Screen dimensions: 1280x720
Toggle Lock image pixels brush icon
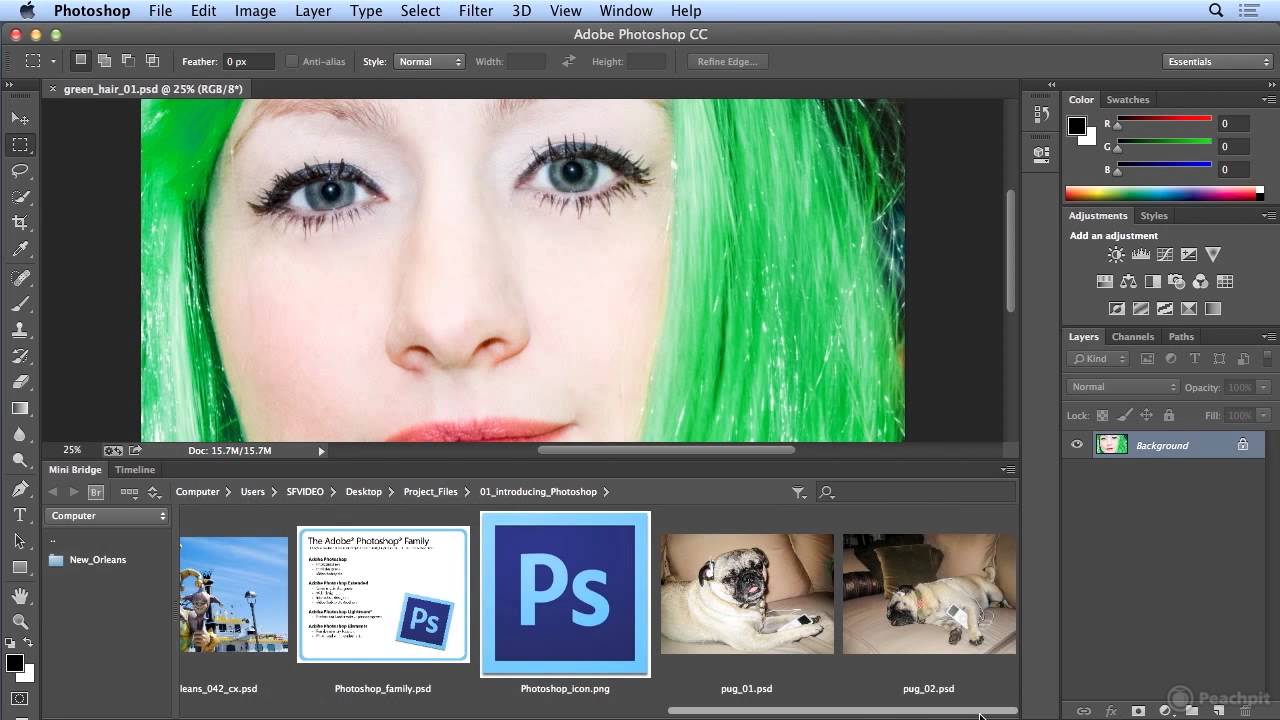point(1125,415)
